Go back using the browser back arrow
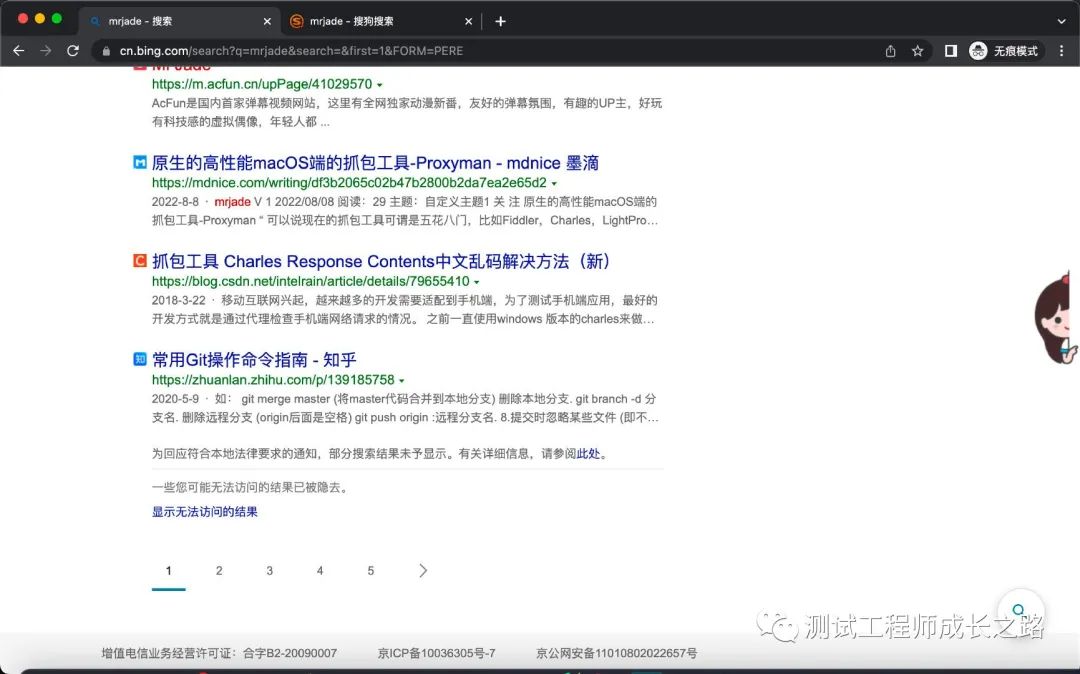Image resolution: width=1080 pixels, height=674 pixels. tap(19, 51)
